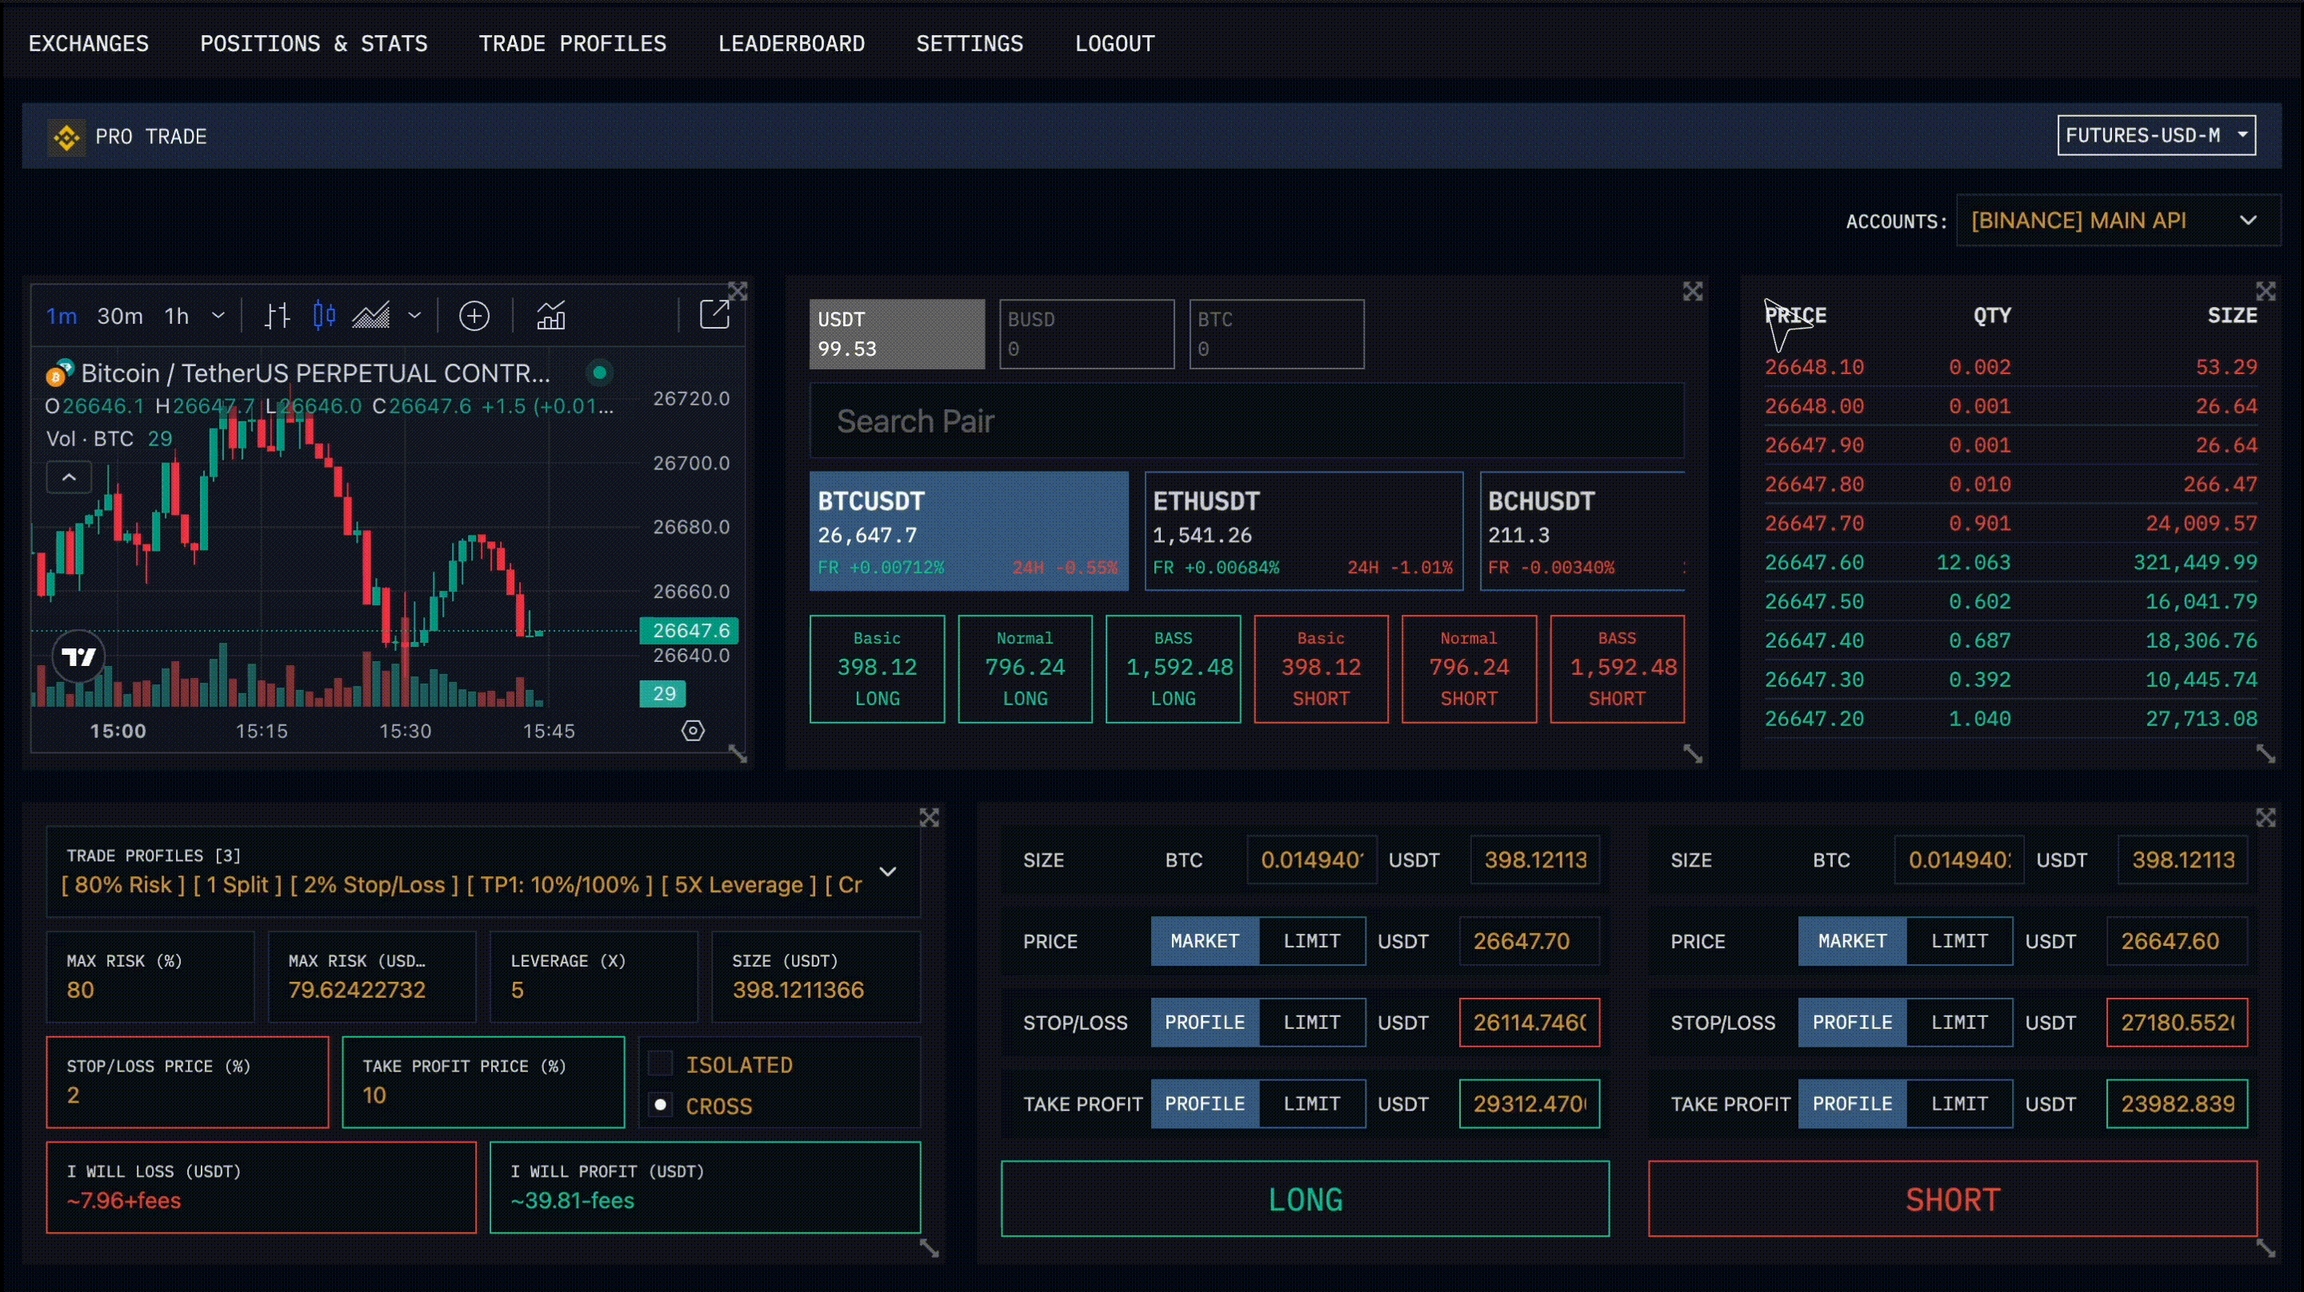The image size is (2304, 1292).
Task: Select the candlestick chart style icon
Action: [x=324, y=316]
